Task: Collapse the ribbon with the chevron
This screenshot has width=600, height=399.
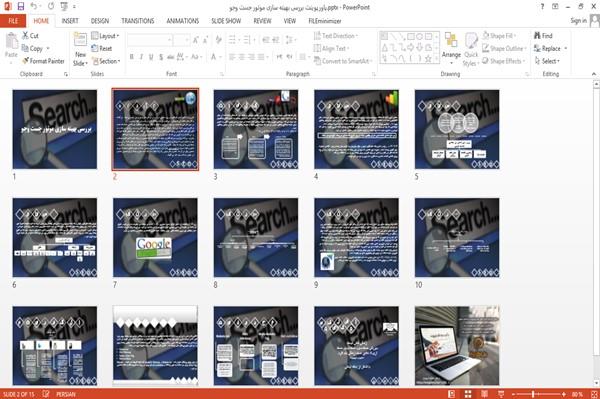Action: point(594,74)
